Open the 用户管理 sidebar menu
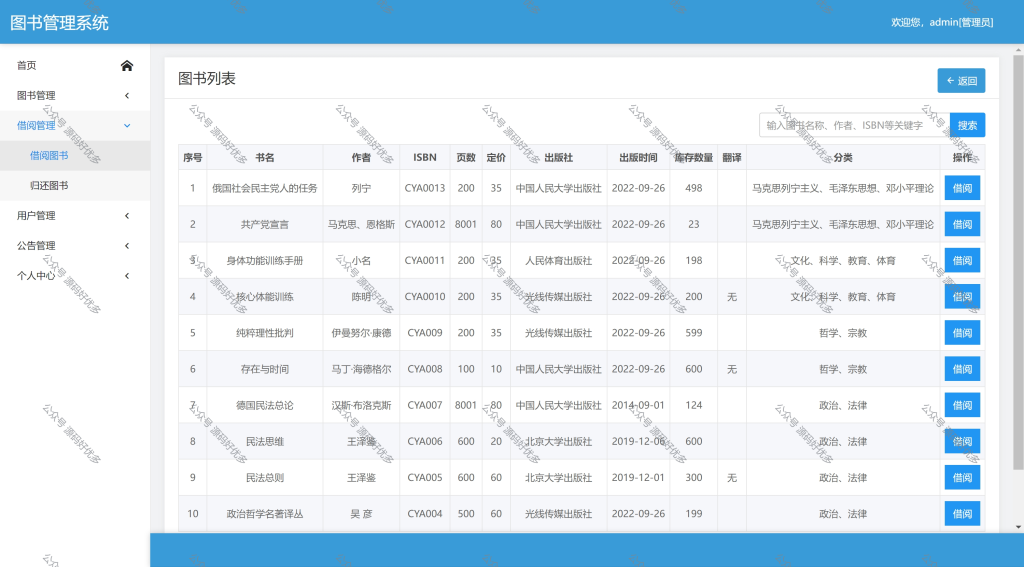 pos(75,216)
